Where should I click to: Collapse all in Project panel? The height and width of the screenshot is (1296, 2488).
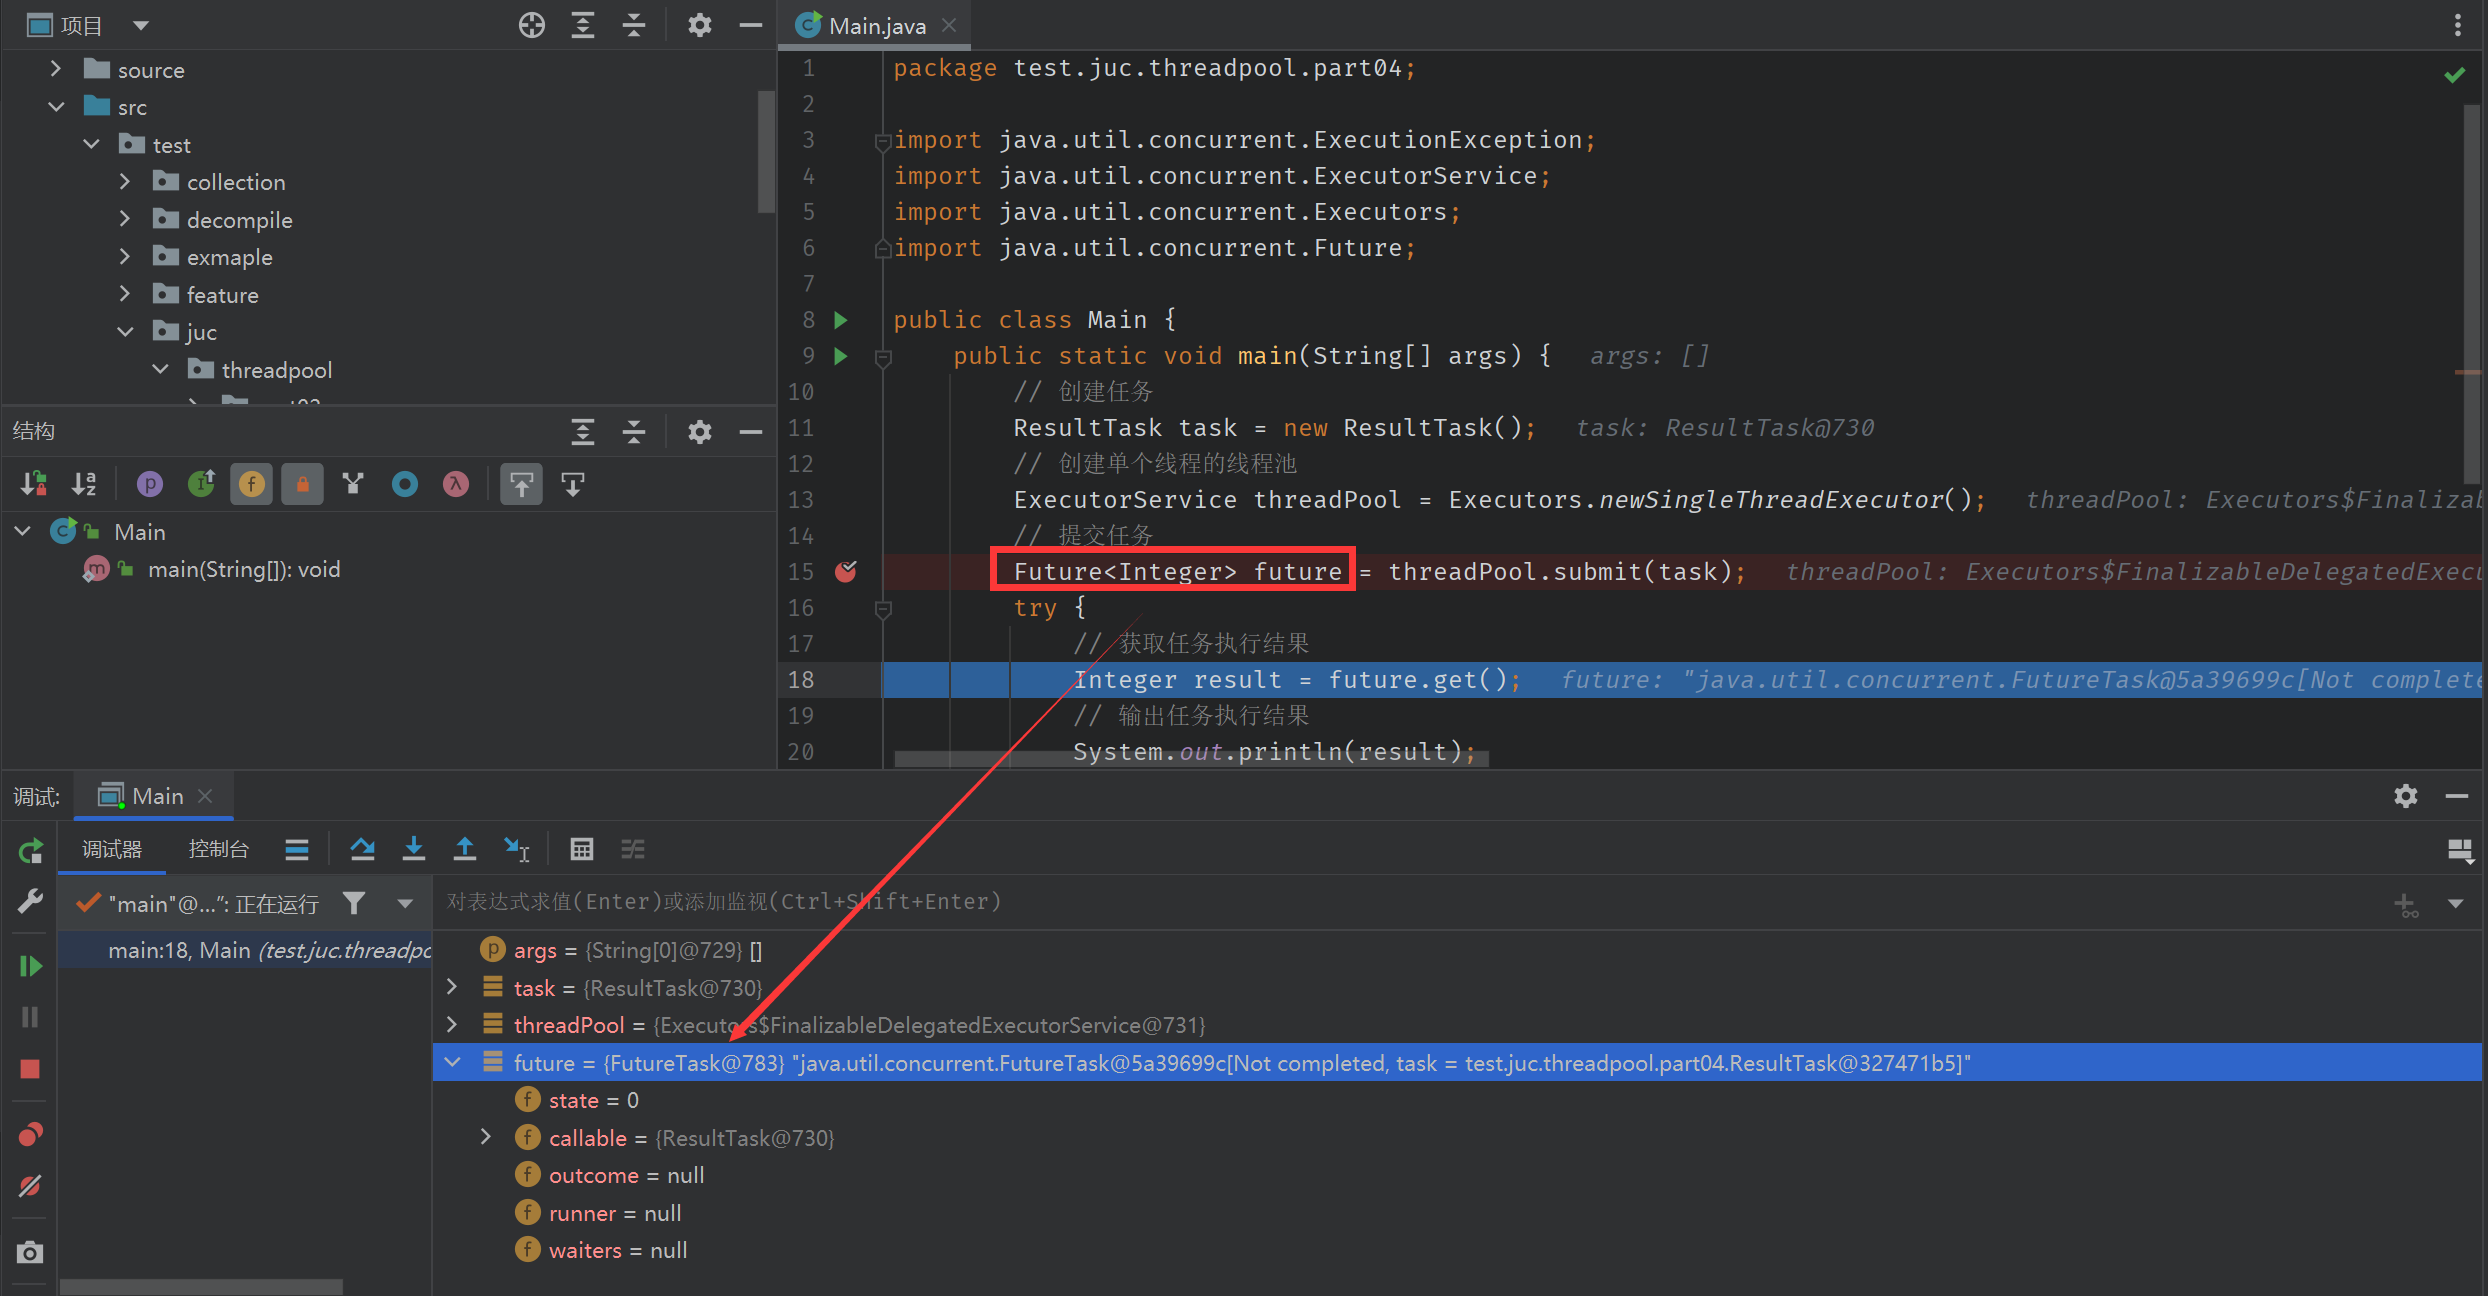[x=634, y=25]
